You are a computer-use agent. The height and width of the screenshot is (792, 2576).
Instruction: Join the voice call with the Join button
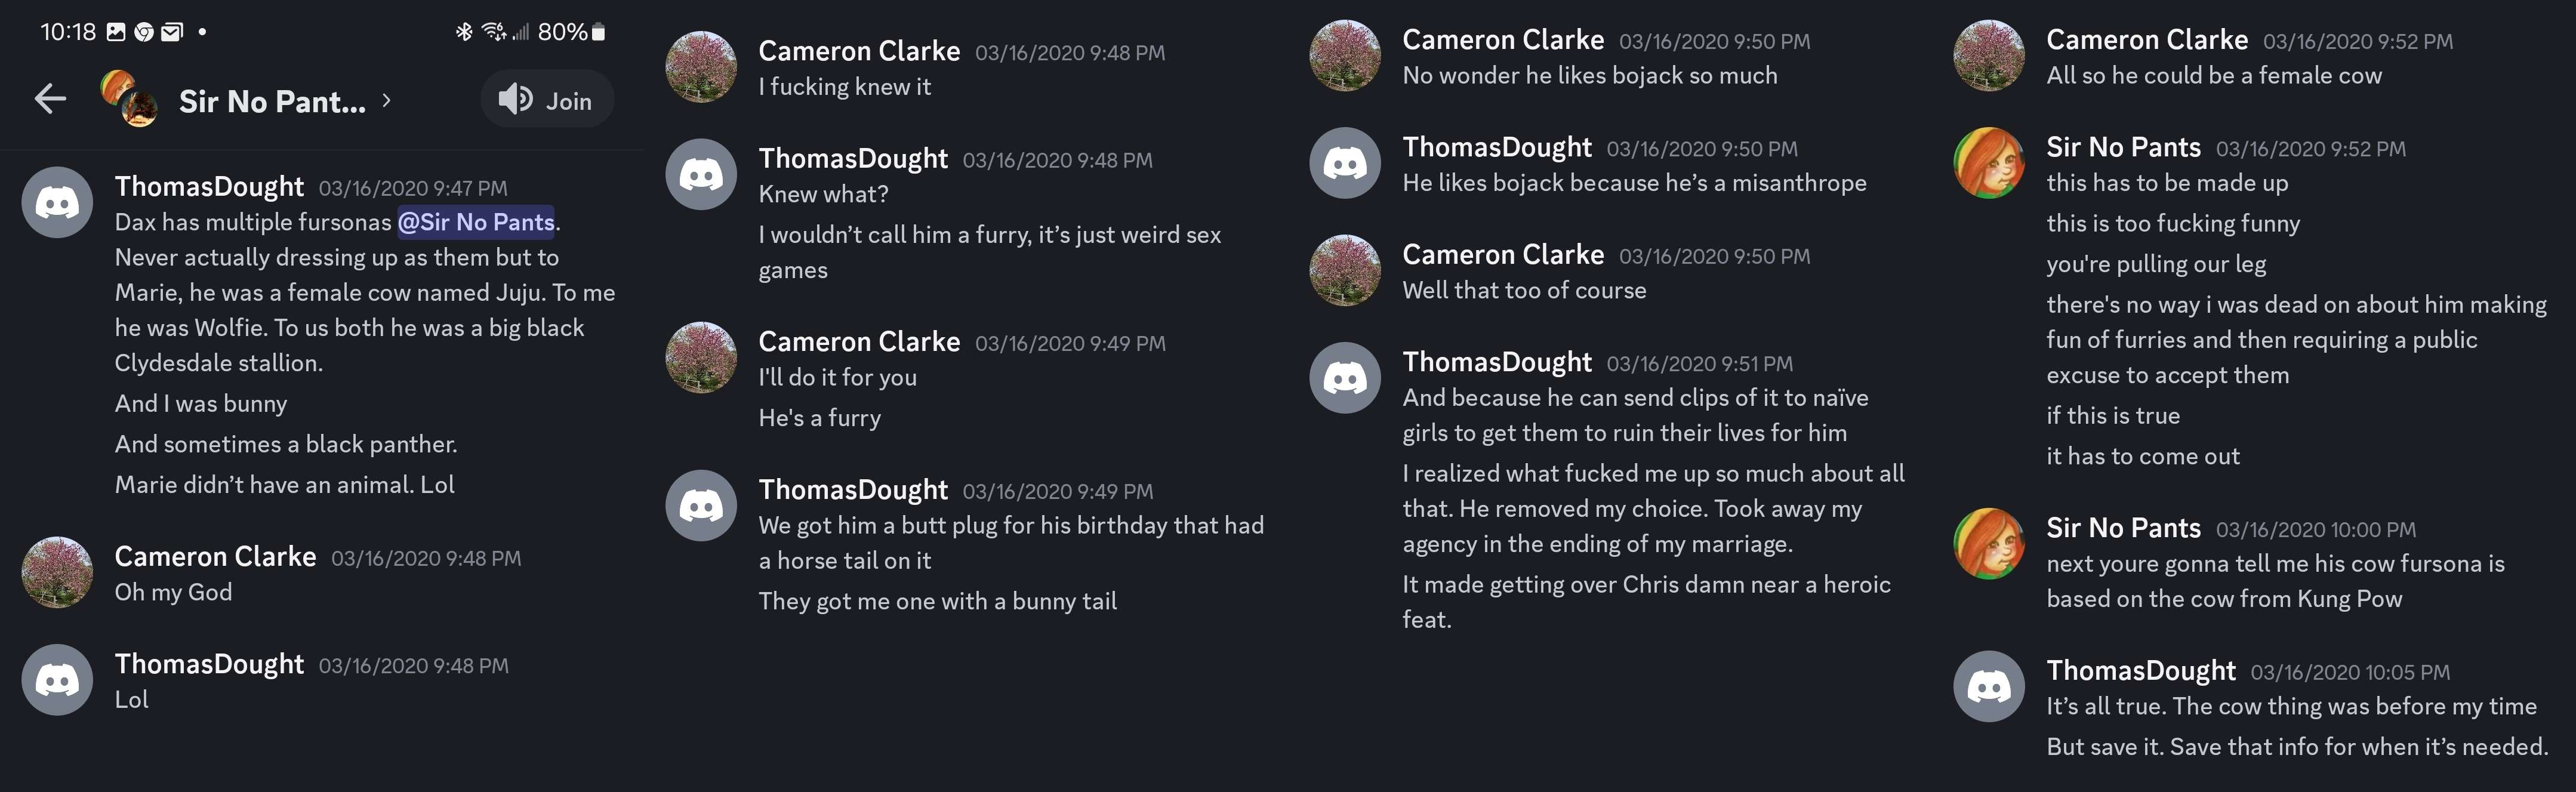(547, 99)
